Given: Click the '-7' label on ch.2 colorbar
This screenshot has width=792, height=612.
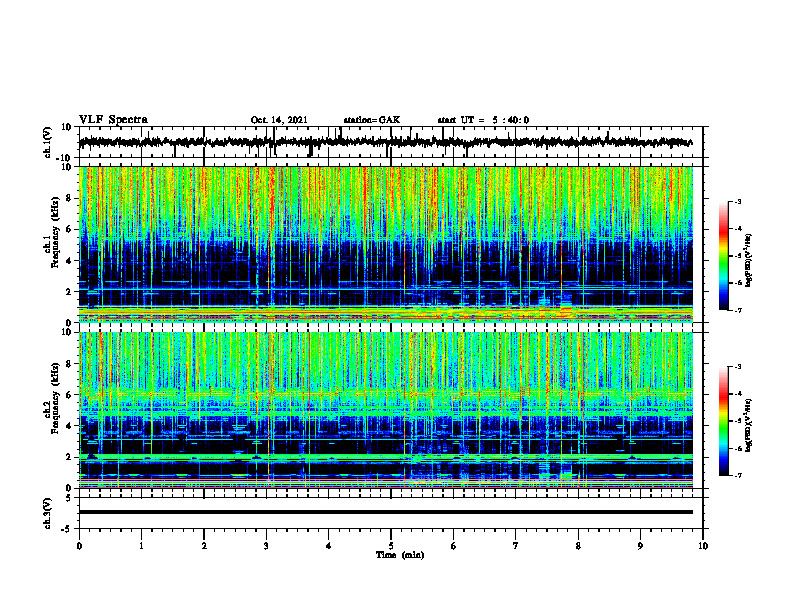Looking at the screenshot, I should click(x=737, y=475).
